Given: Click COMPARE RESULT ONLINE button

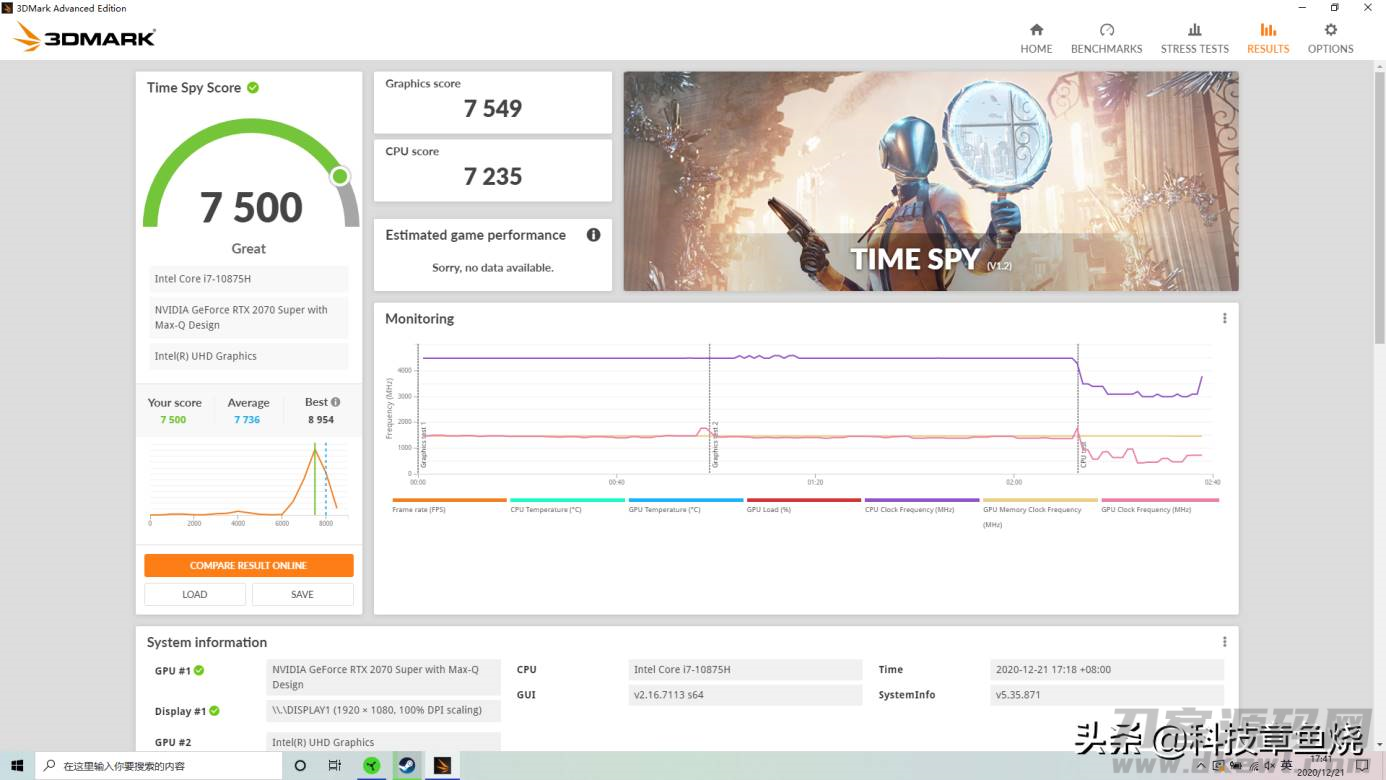Looking at the screenshot, I should [249, 565].
